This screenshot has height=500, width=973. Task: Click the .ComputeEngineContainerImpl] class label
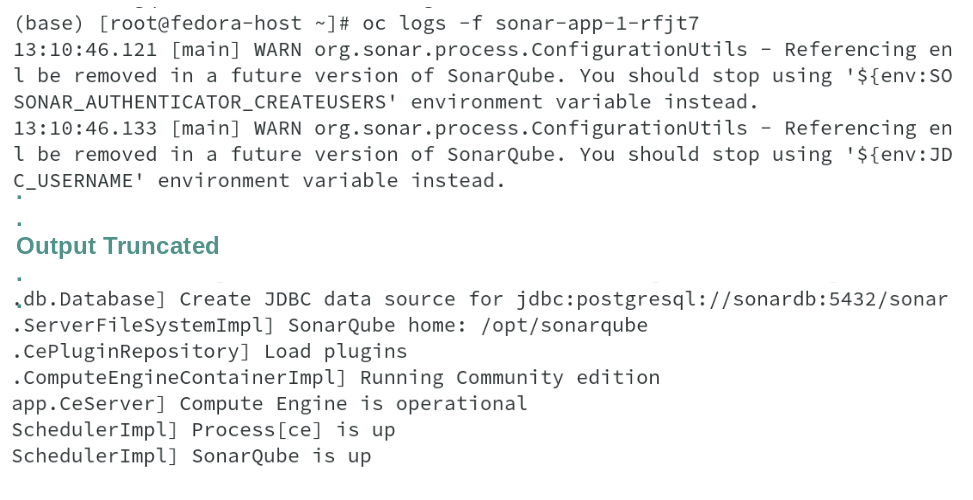(180, 378)
